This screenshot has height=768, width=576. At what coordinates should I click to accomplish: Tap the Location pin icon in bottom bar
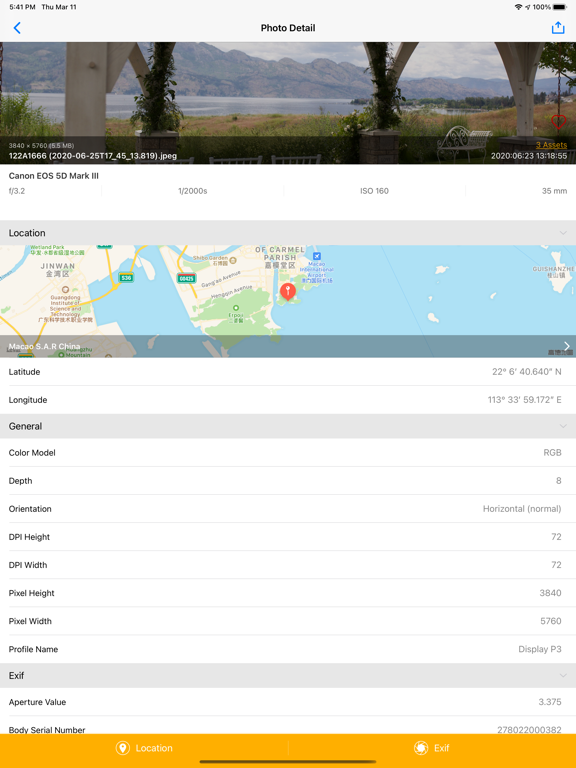click(122, 748)
